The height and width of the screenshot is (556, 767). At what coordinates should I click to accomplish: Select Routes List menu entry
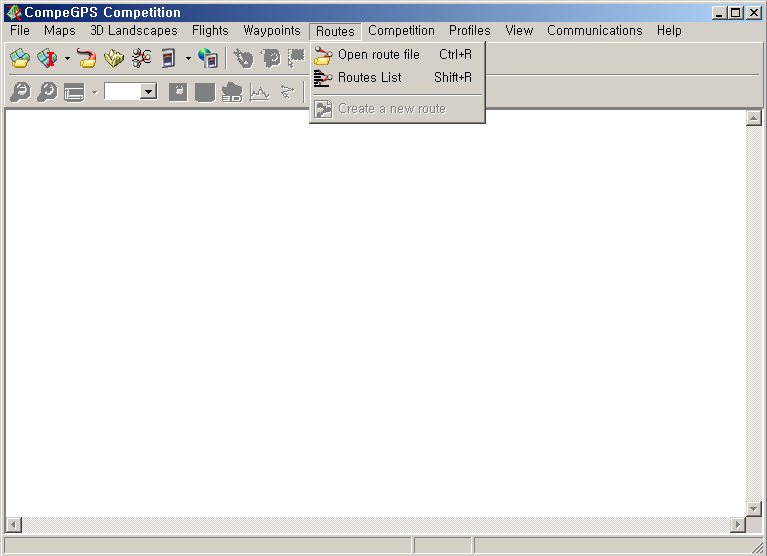point(398,77)
